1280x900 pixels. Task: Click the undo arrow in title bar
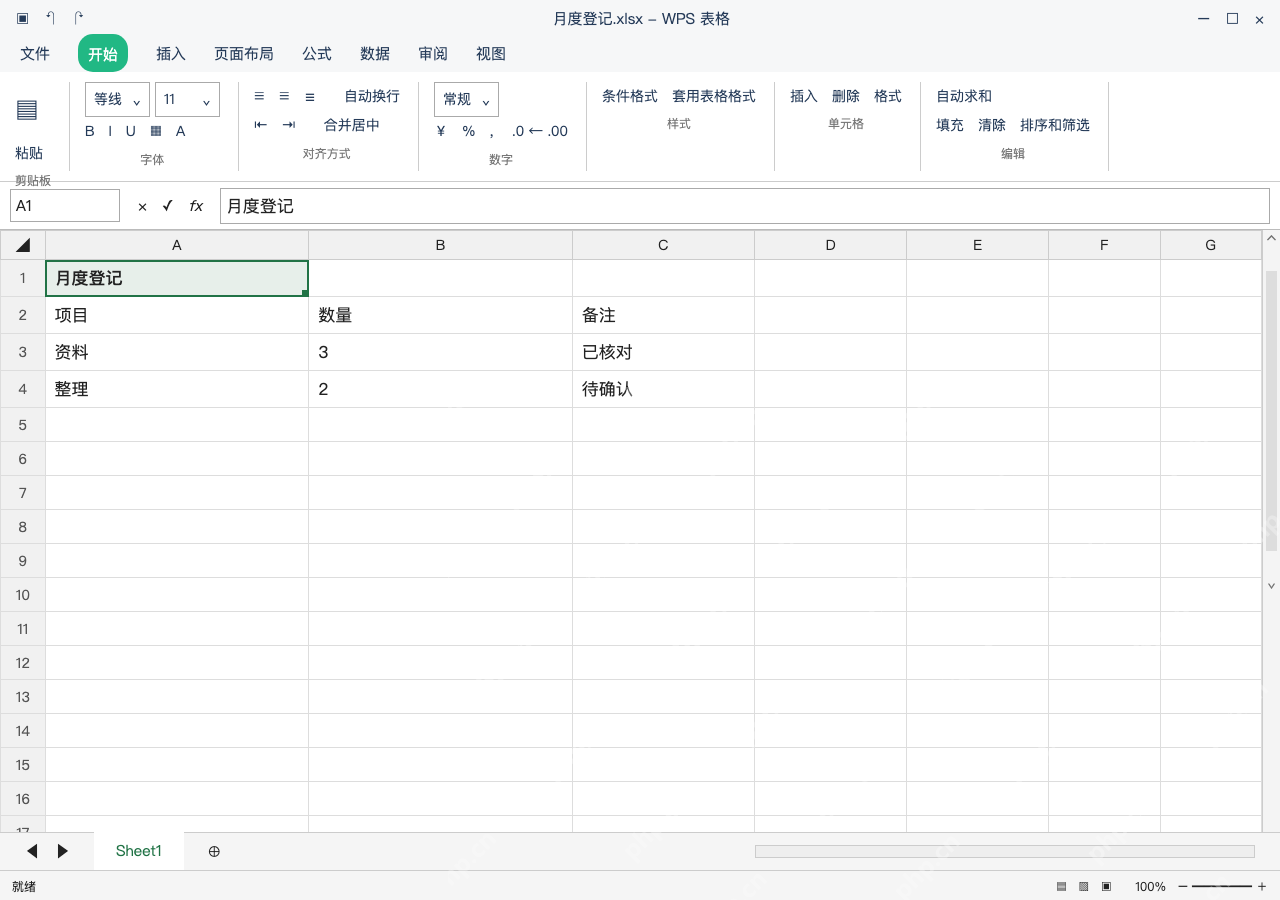50,18
